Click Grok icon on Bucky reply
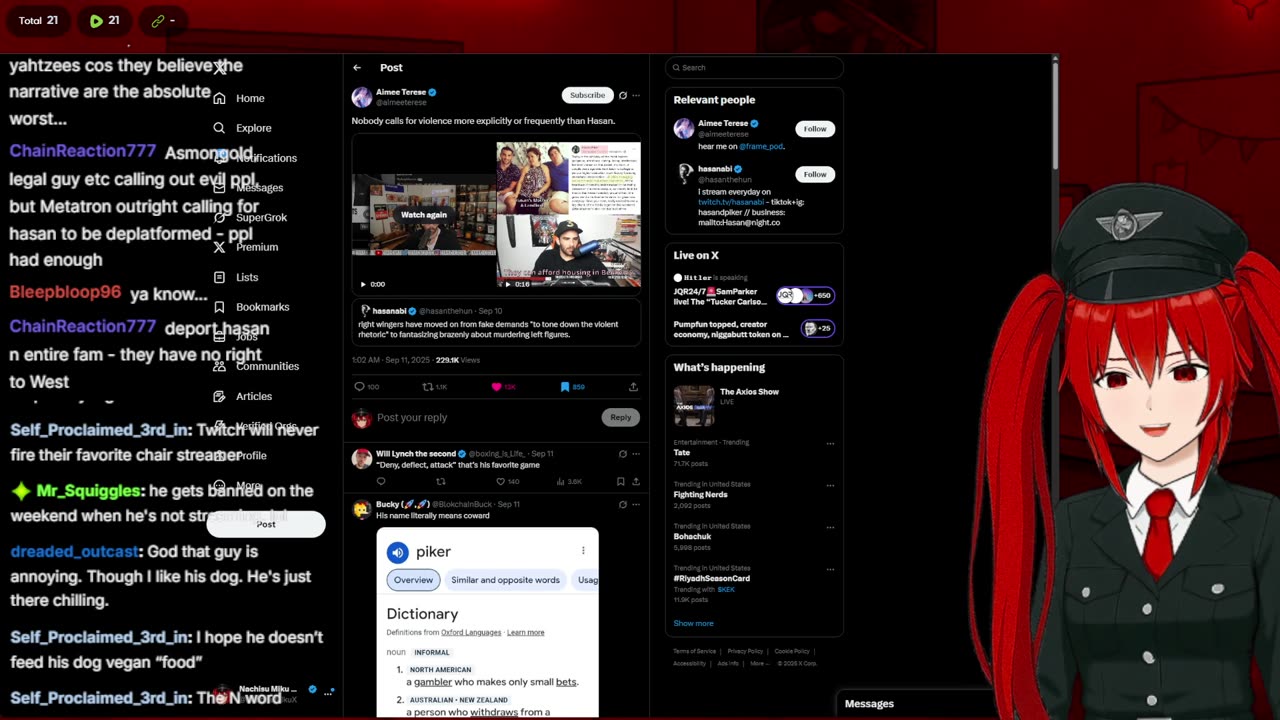1280x720 pixels. click(622, 504)
